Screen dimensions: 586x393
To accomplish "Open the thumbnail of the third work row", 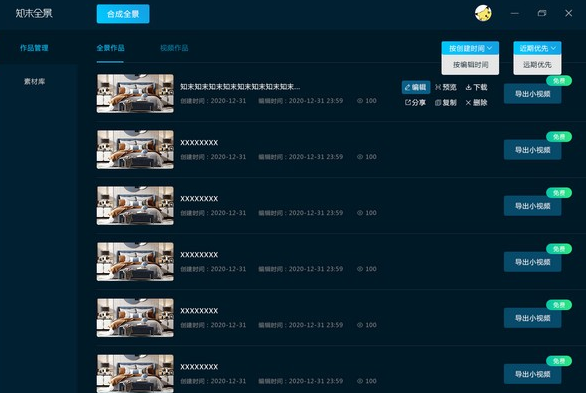I will [x=135, y=205].
